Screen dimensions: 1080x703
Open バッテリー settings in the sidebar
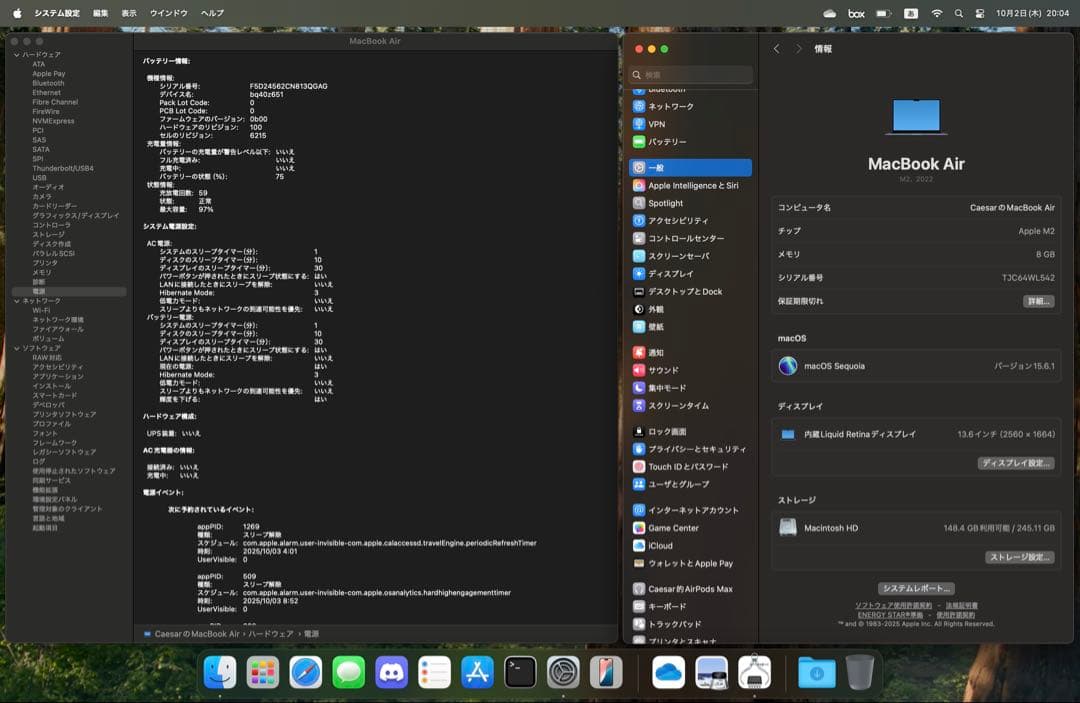point(665,142)
